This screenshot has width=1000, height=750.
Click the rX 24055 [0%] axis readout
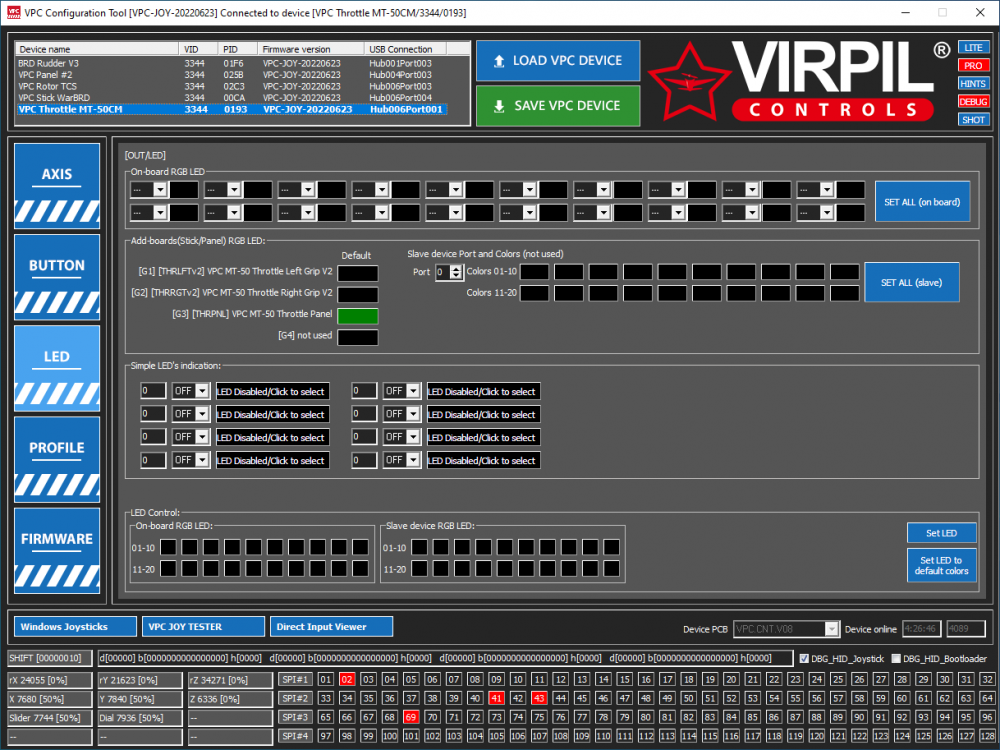[50, 680]
